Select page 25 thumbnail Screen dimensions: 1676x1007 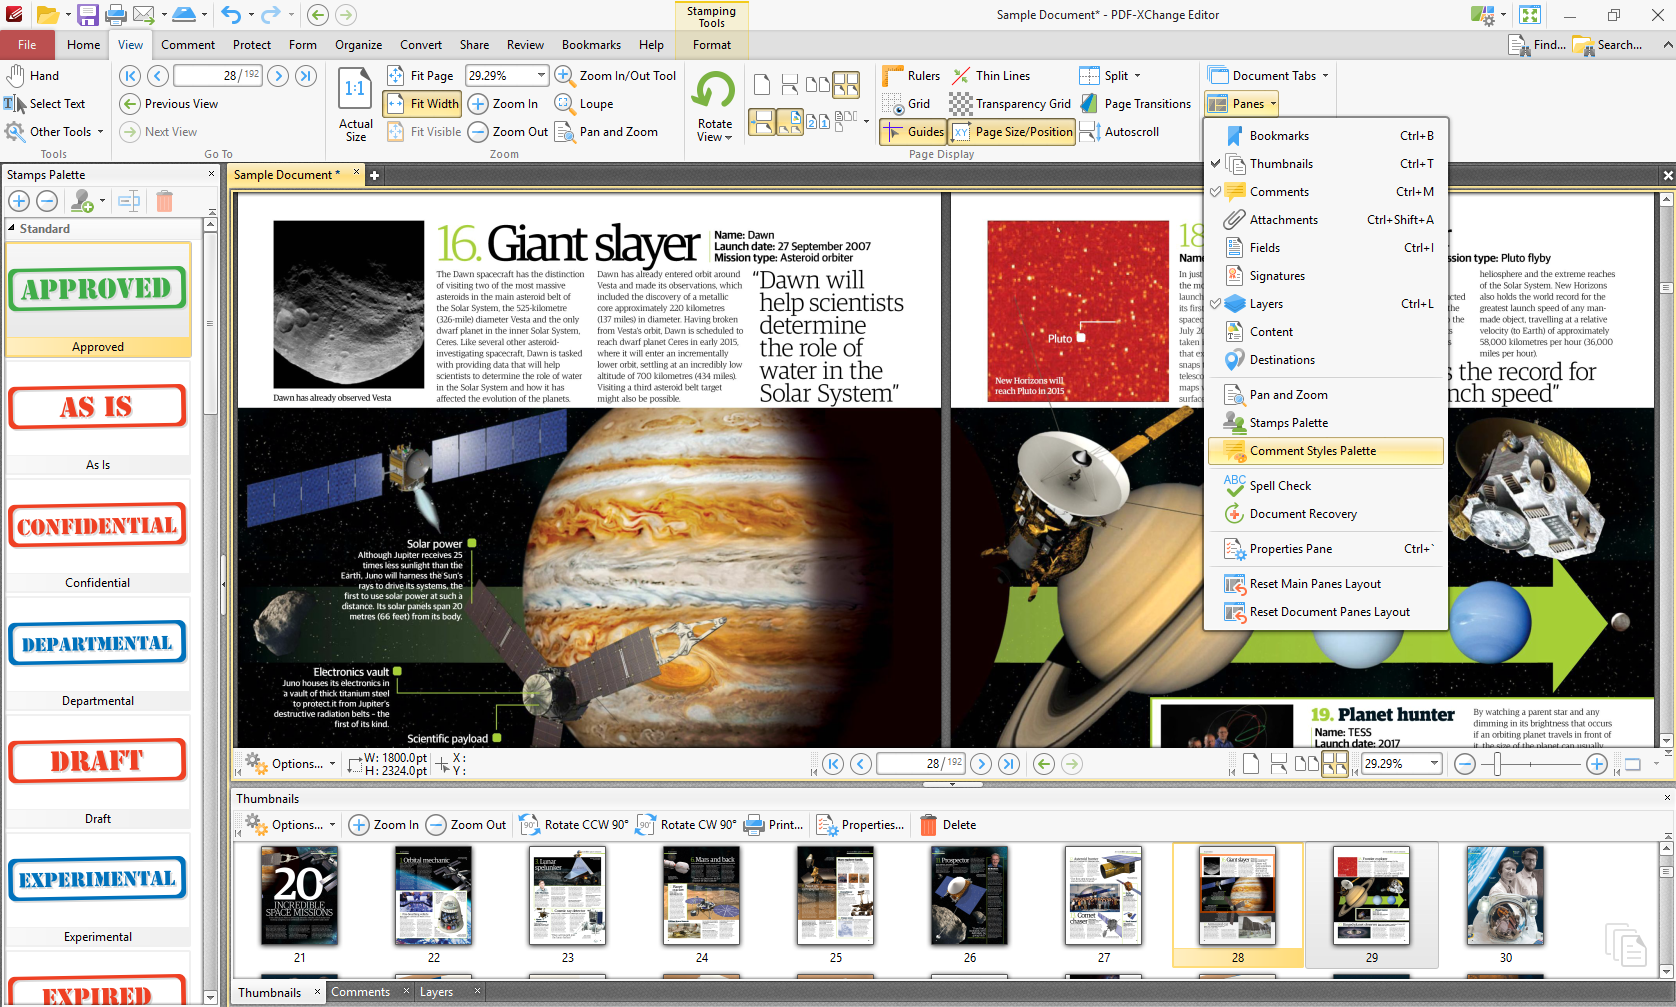[835, 905]
